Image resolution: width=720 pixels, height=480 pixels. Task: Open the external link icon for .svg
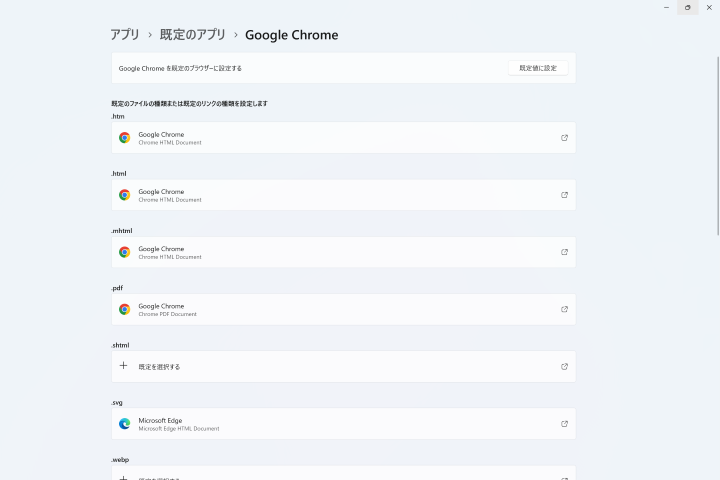[x=564, y=424]
